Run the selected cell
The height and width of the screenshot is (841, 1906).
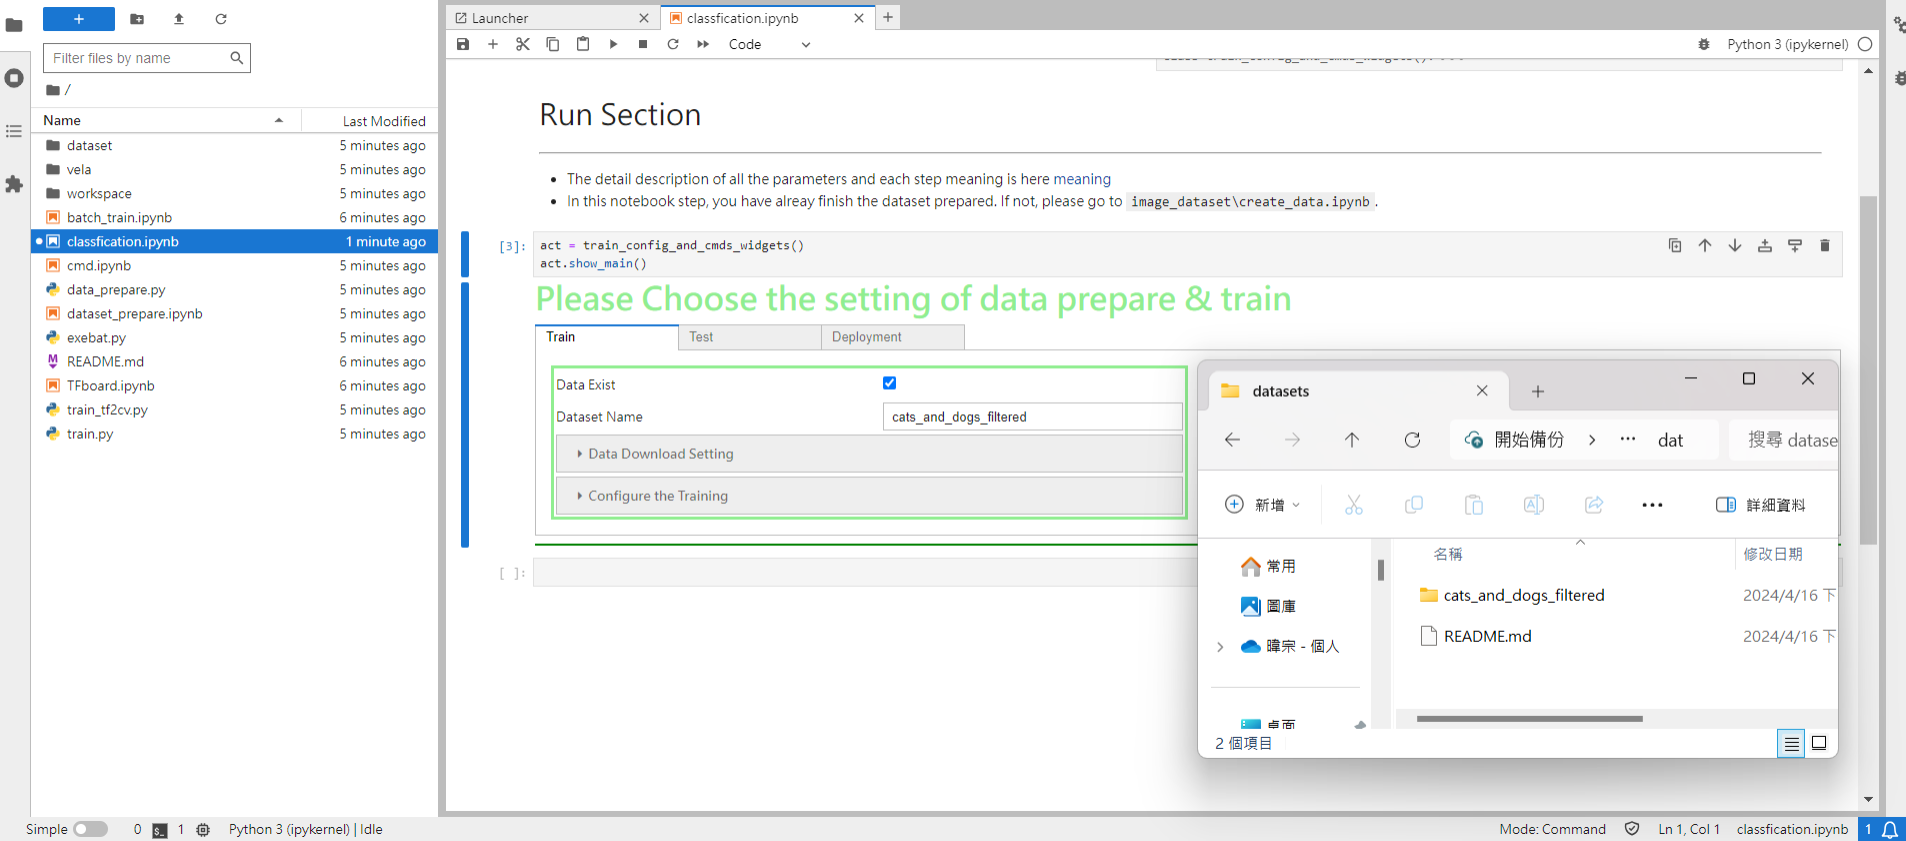613,44
